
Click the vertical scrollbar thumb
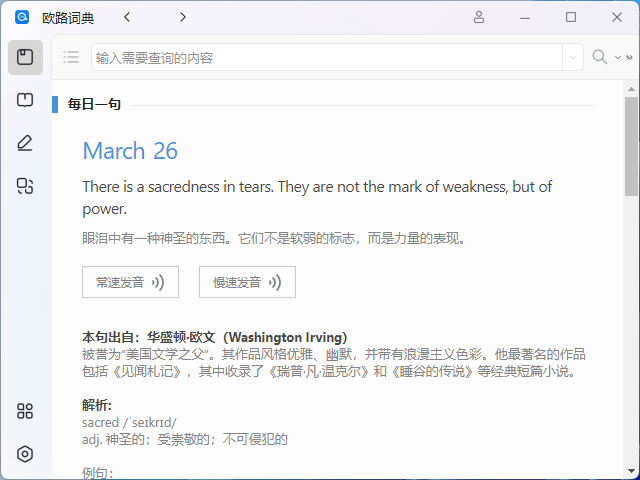631,147
